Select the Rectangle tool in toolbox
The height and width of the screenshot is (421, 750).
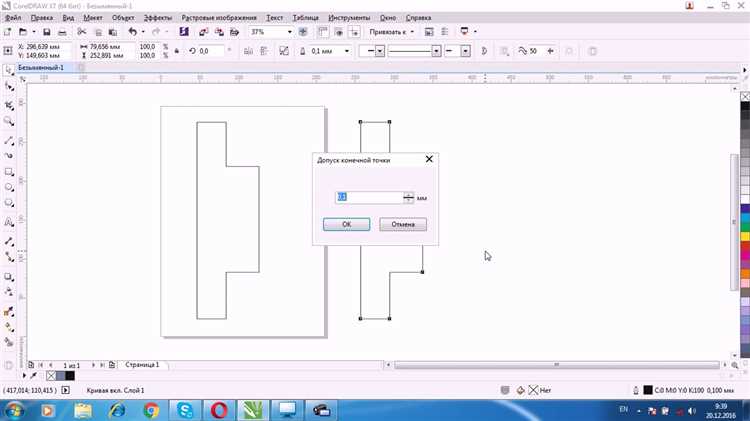(x=10, y=172)
